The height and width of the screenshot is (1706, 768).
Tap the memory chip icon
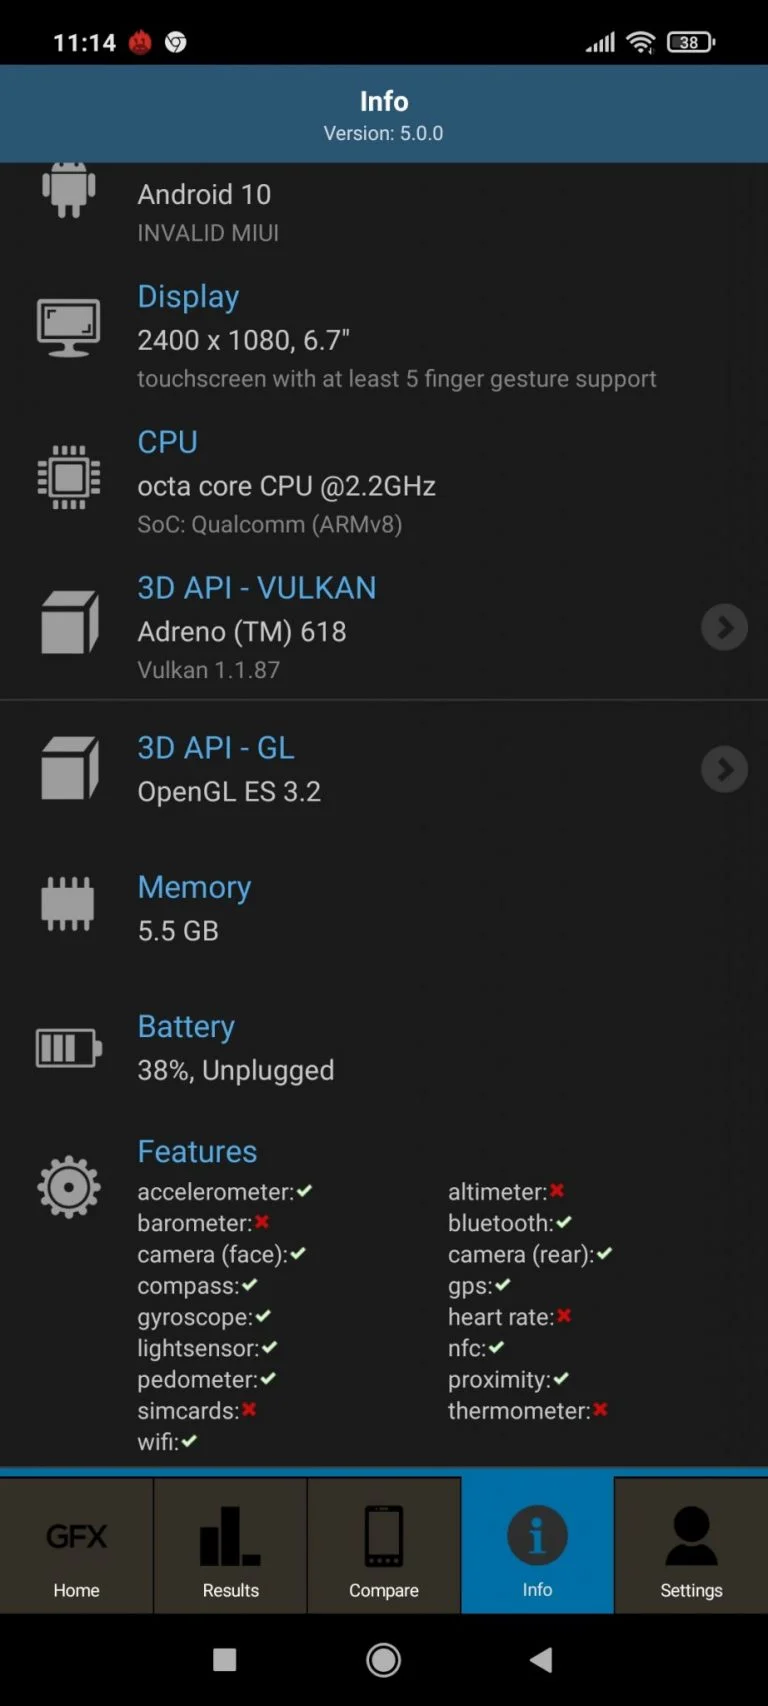68,903
